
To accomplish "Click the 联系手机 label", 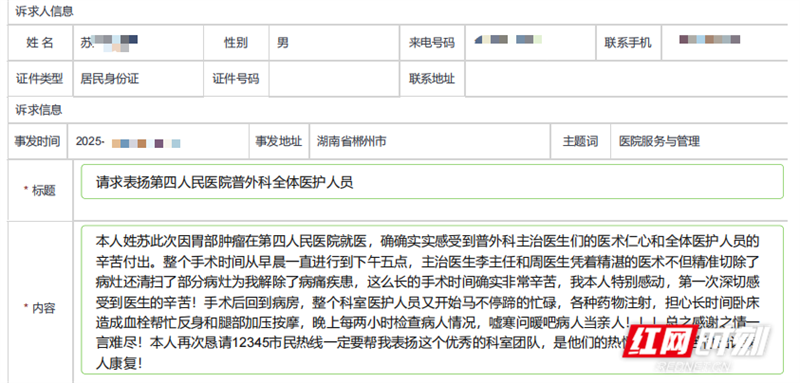I will point(628,43).
